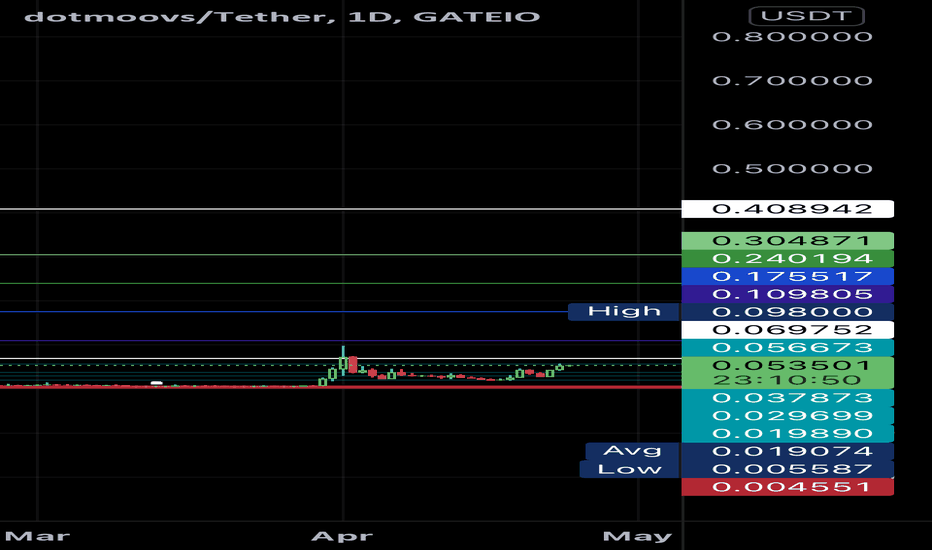This screenshot has height=550, width=932.
Task: Click the Mar label on time axis
Action: (37, 536)
